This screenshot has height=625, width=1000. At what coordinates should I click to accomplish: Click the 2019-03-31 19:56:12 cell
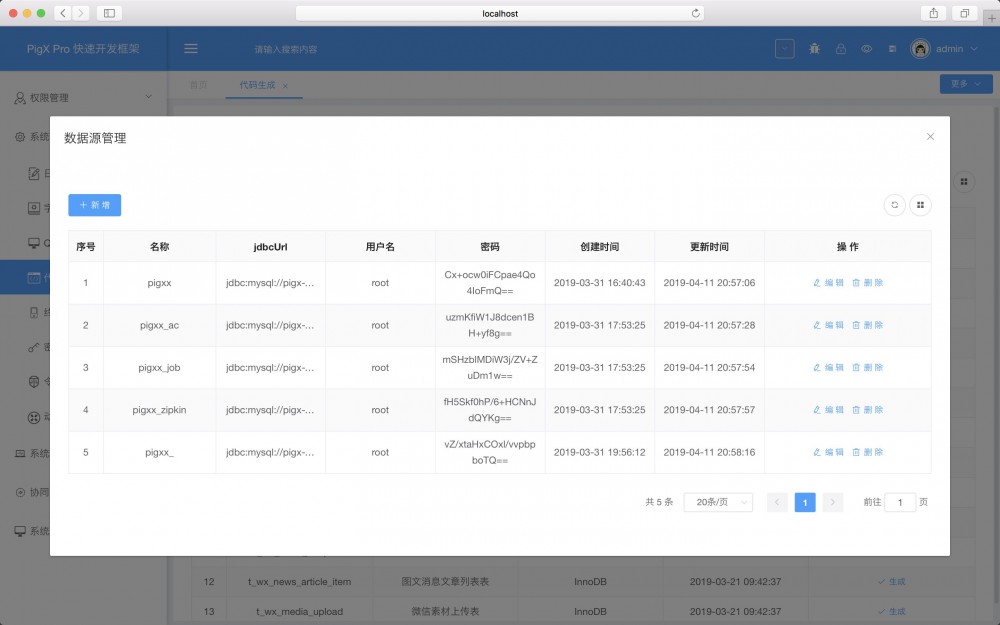coord(599,452)
